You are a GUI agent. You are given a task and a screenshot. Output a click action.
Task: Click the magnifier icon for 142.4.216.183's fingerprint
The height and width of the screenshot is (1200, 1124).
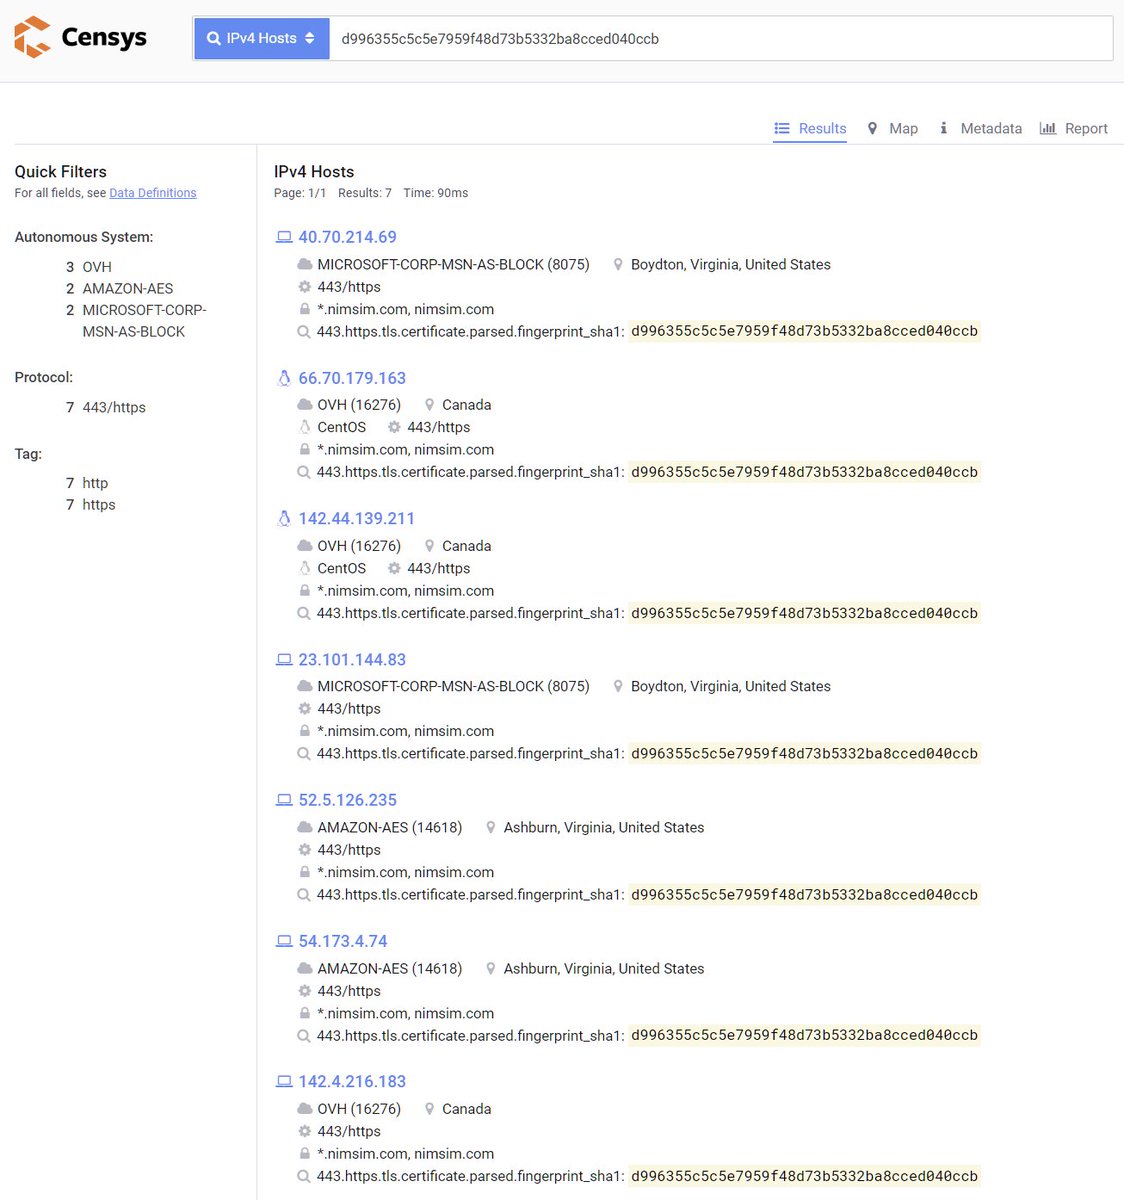click(x=304, y=1176)
